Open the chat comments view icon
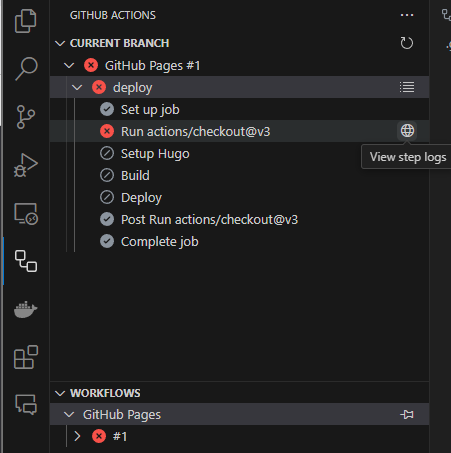This screenshot has height=453, width=451. click(x=26, y=404)
